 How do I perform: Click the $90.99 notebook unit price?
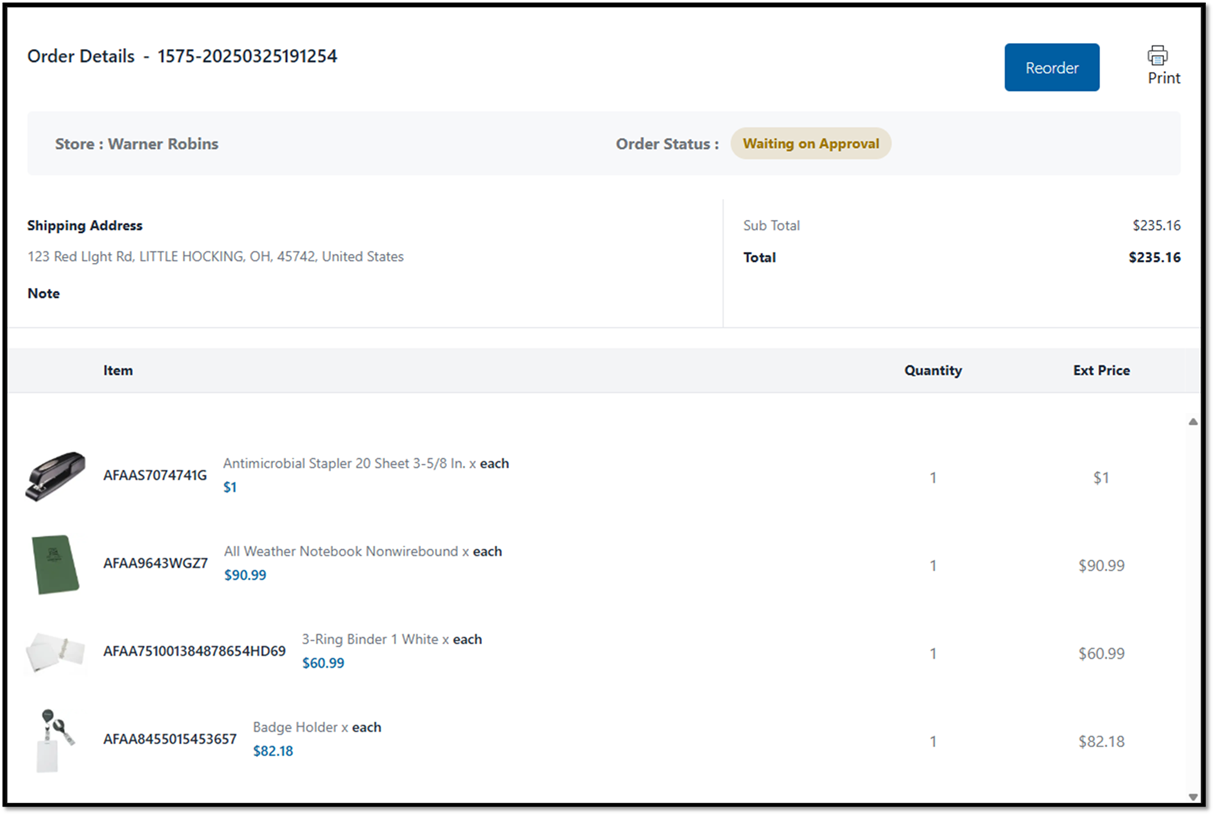pos(245,576)
